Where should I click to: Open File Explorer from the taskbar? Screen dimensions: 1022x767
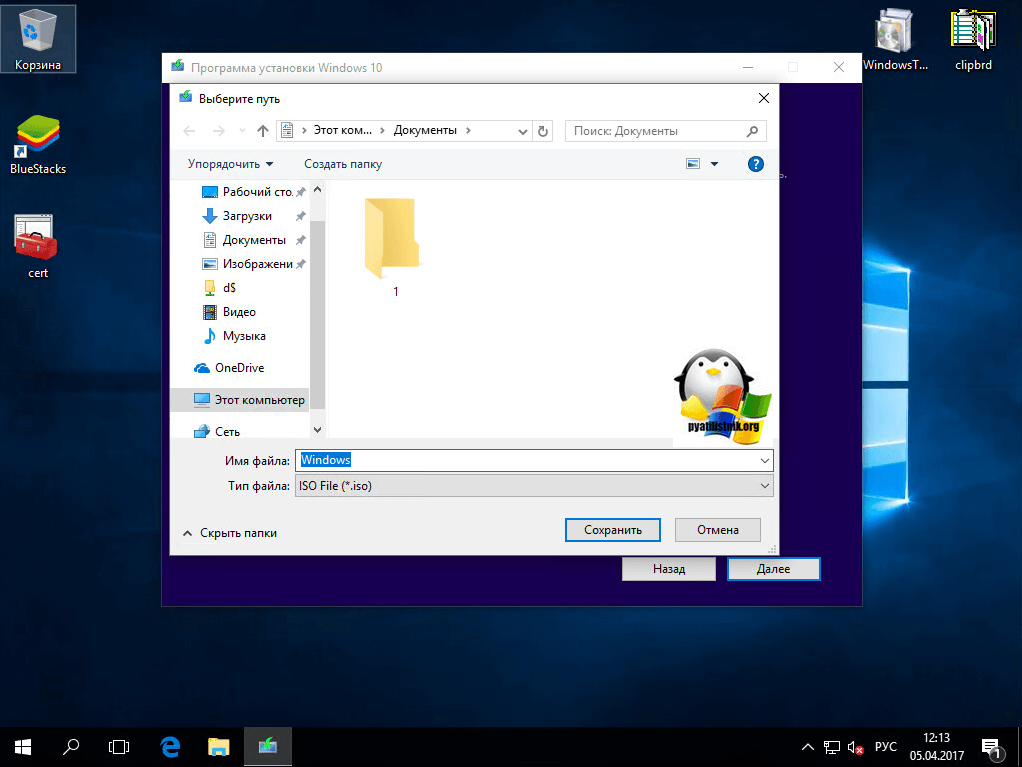point(219,746)
